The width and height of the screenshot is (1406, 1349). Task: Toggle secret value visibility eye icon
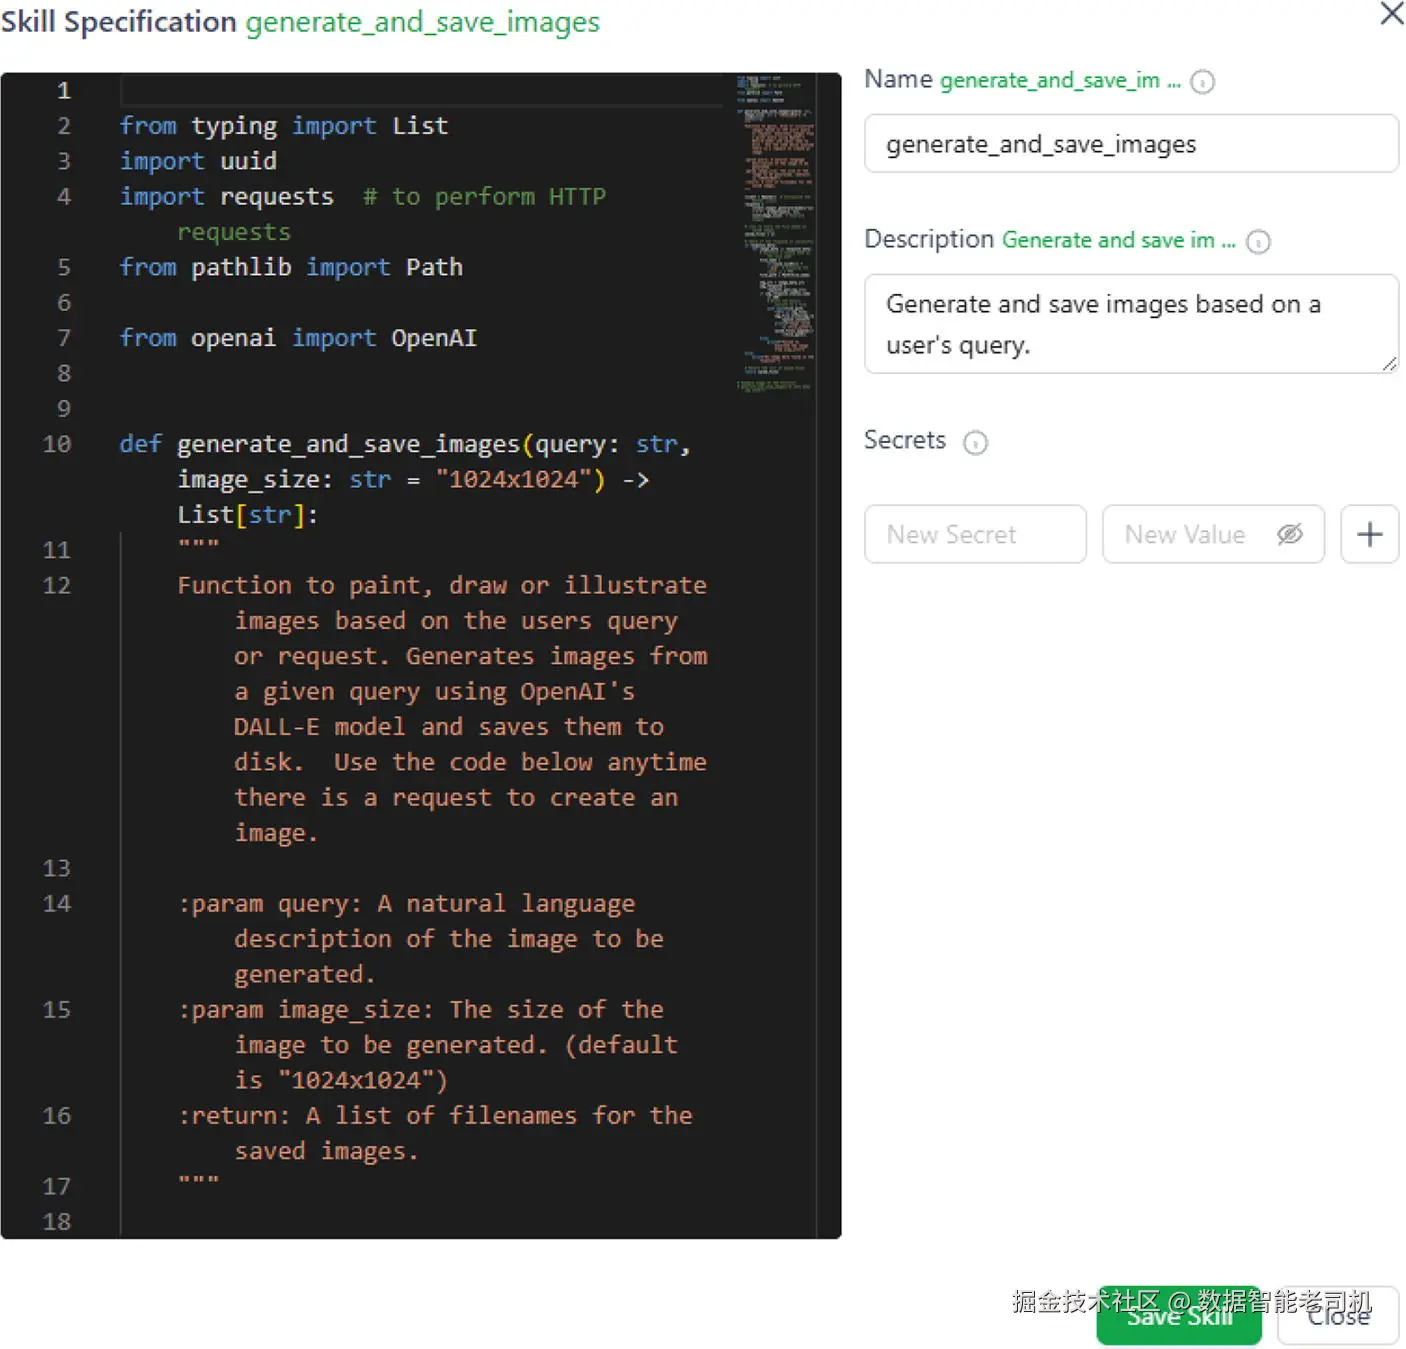click(x=1290, y=534)
